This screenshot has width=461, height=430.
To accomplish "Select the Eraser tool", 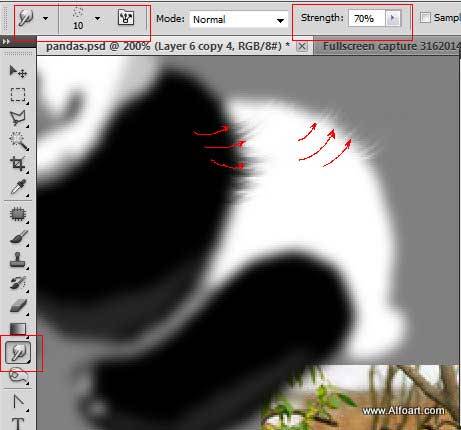I will (x=18, y=306).
